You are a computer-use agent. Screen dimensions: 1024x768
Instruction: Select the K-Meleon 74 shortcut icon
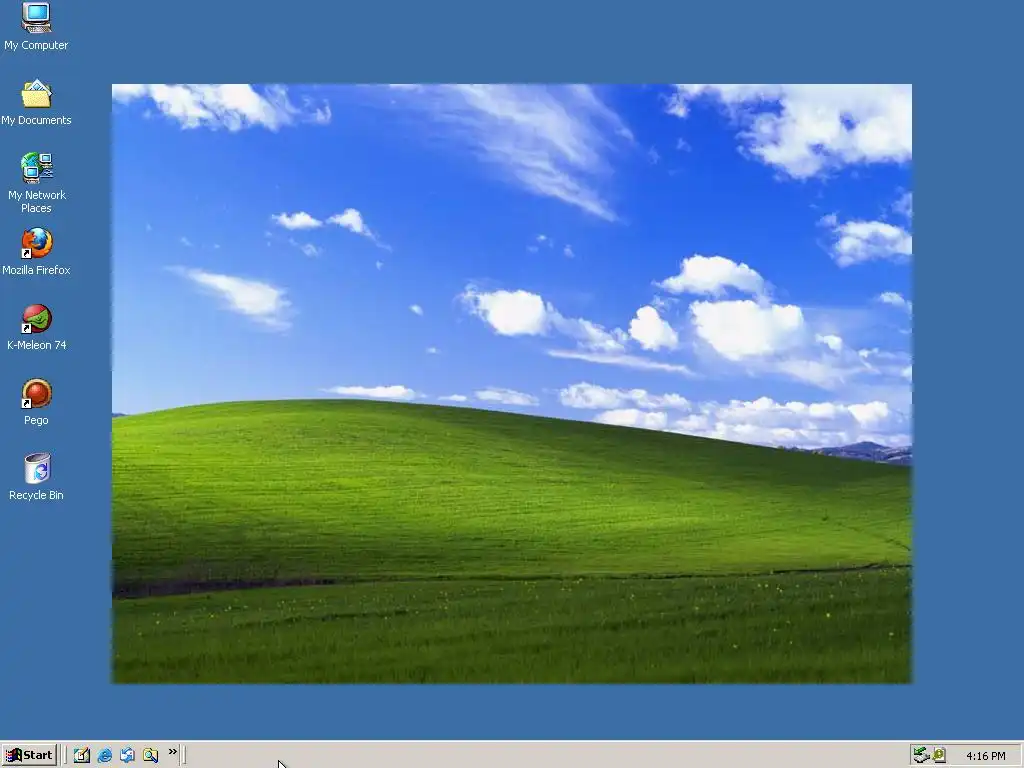(37, 319)
